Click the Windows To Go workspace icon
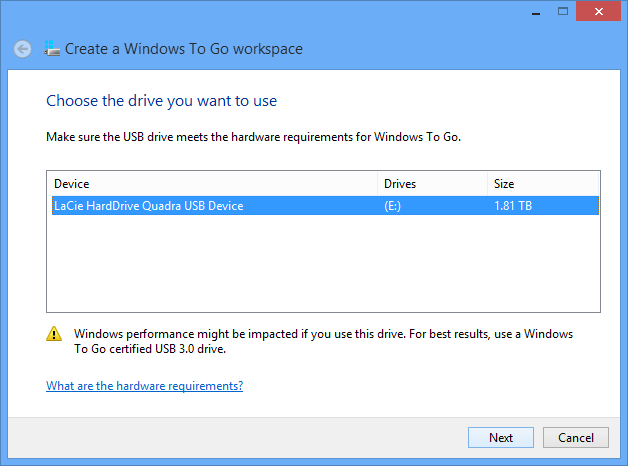 [x=52, y=48]
